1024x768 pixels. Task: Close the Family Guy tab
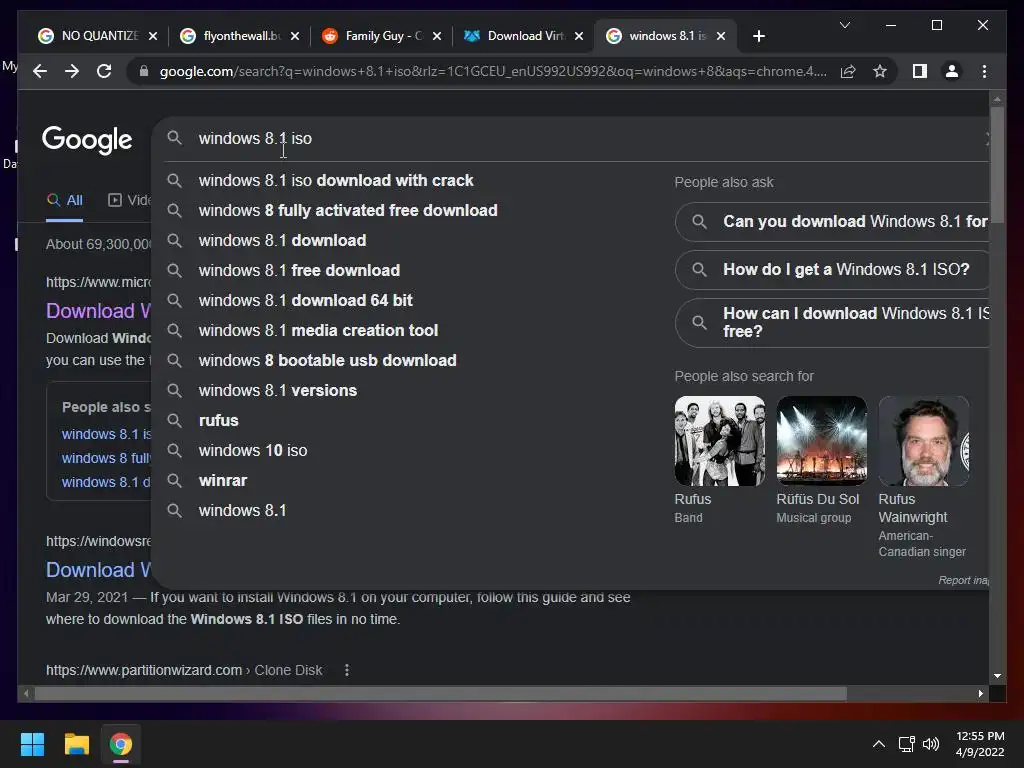[437, 36]
